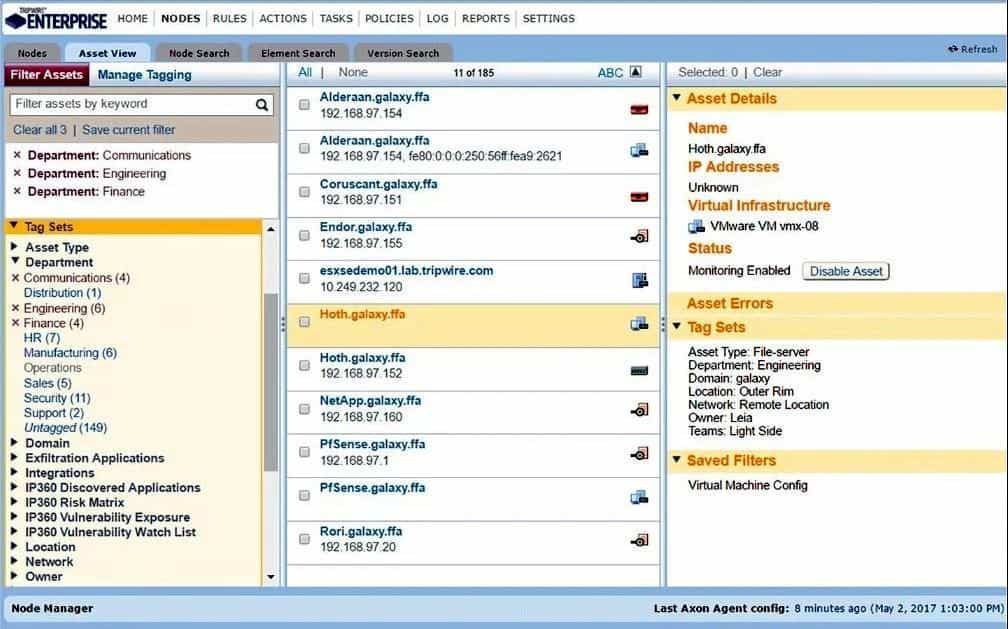Expand the Asset Type tag set

14,246
